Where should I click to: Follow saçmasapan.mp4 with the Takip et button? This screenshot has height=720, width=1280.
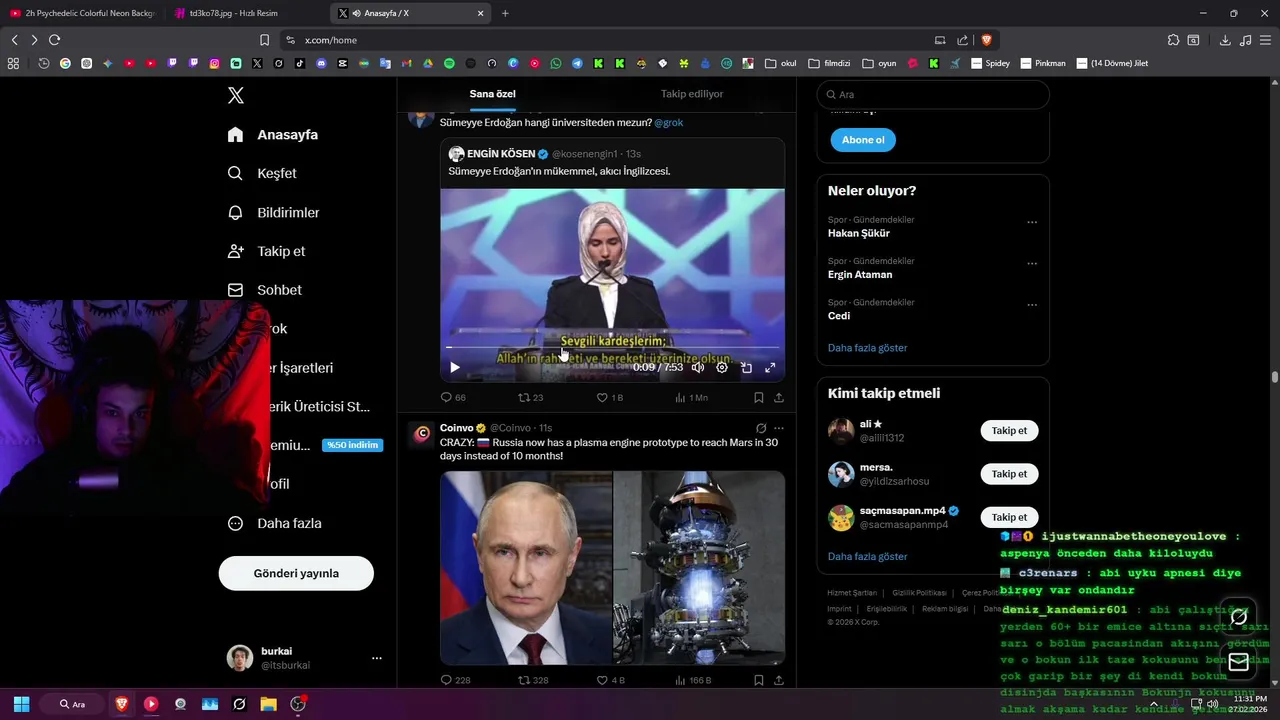[1009, 517]
